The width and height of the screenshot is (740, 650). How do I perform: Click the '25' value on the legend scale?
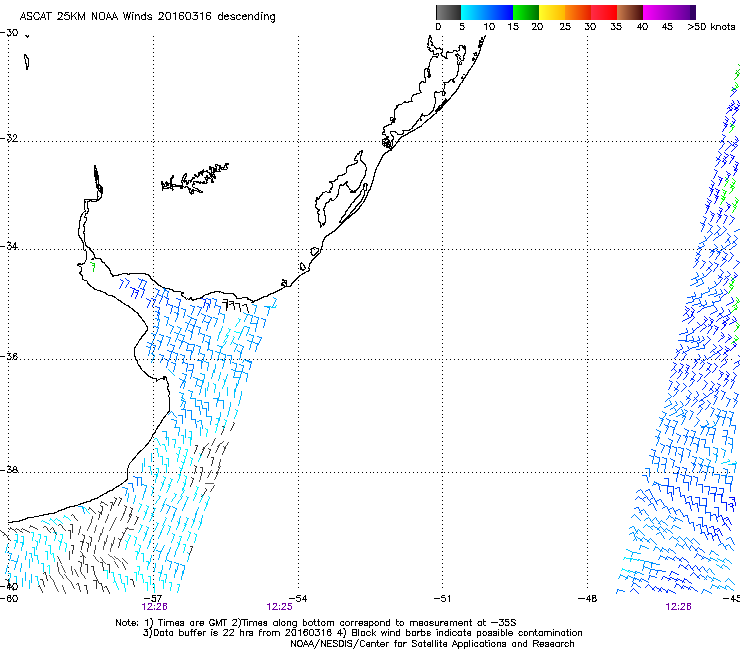click(x=565, y=27)
